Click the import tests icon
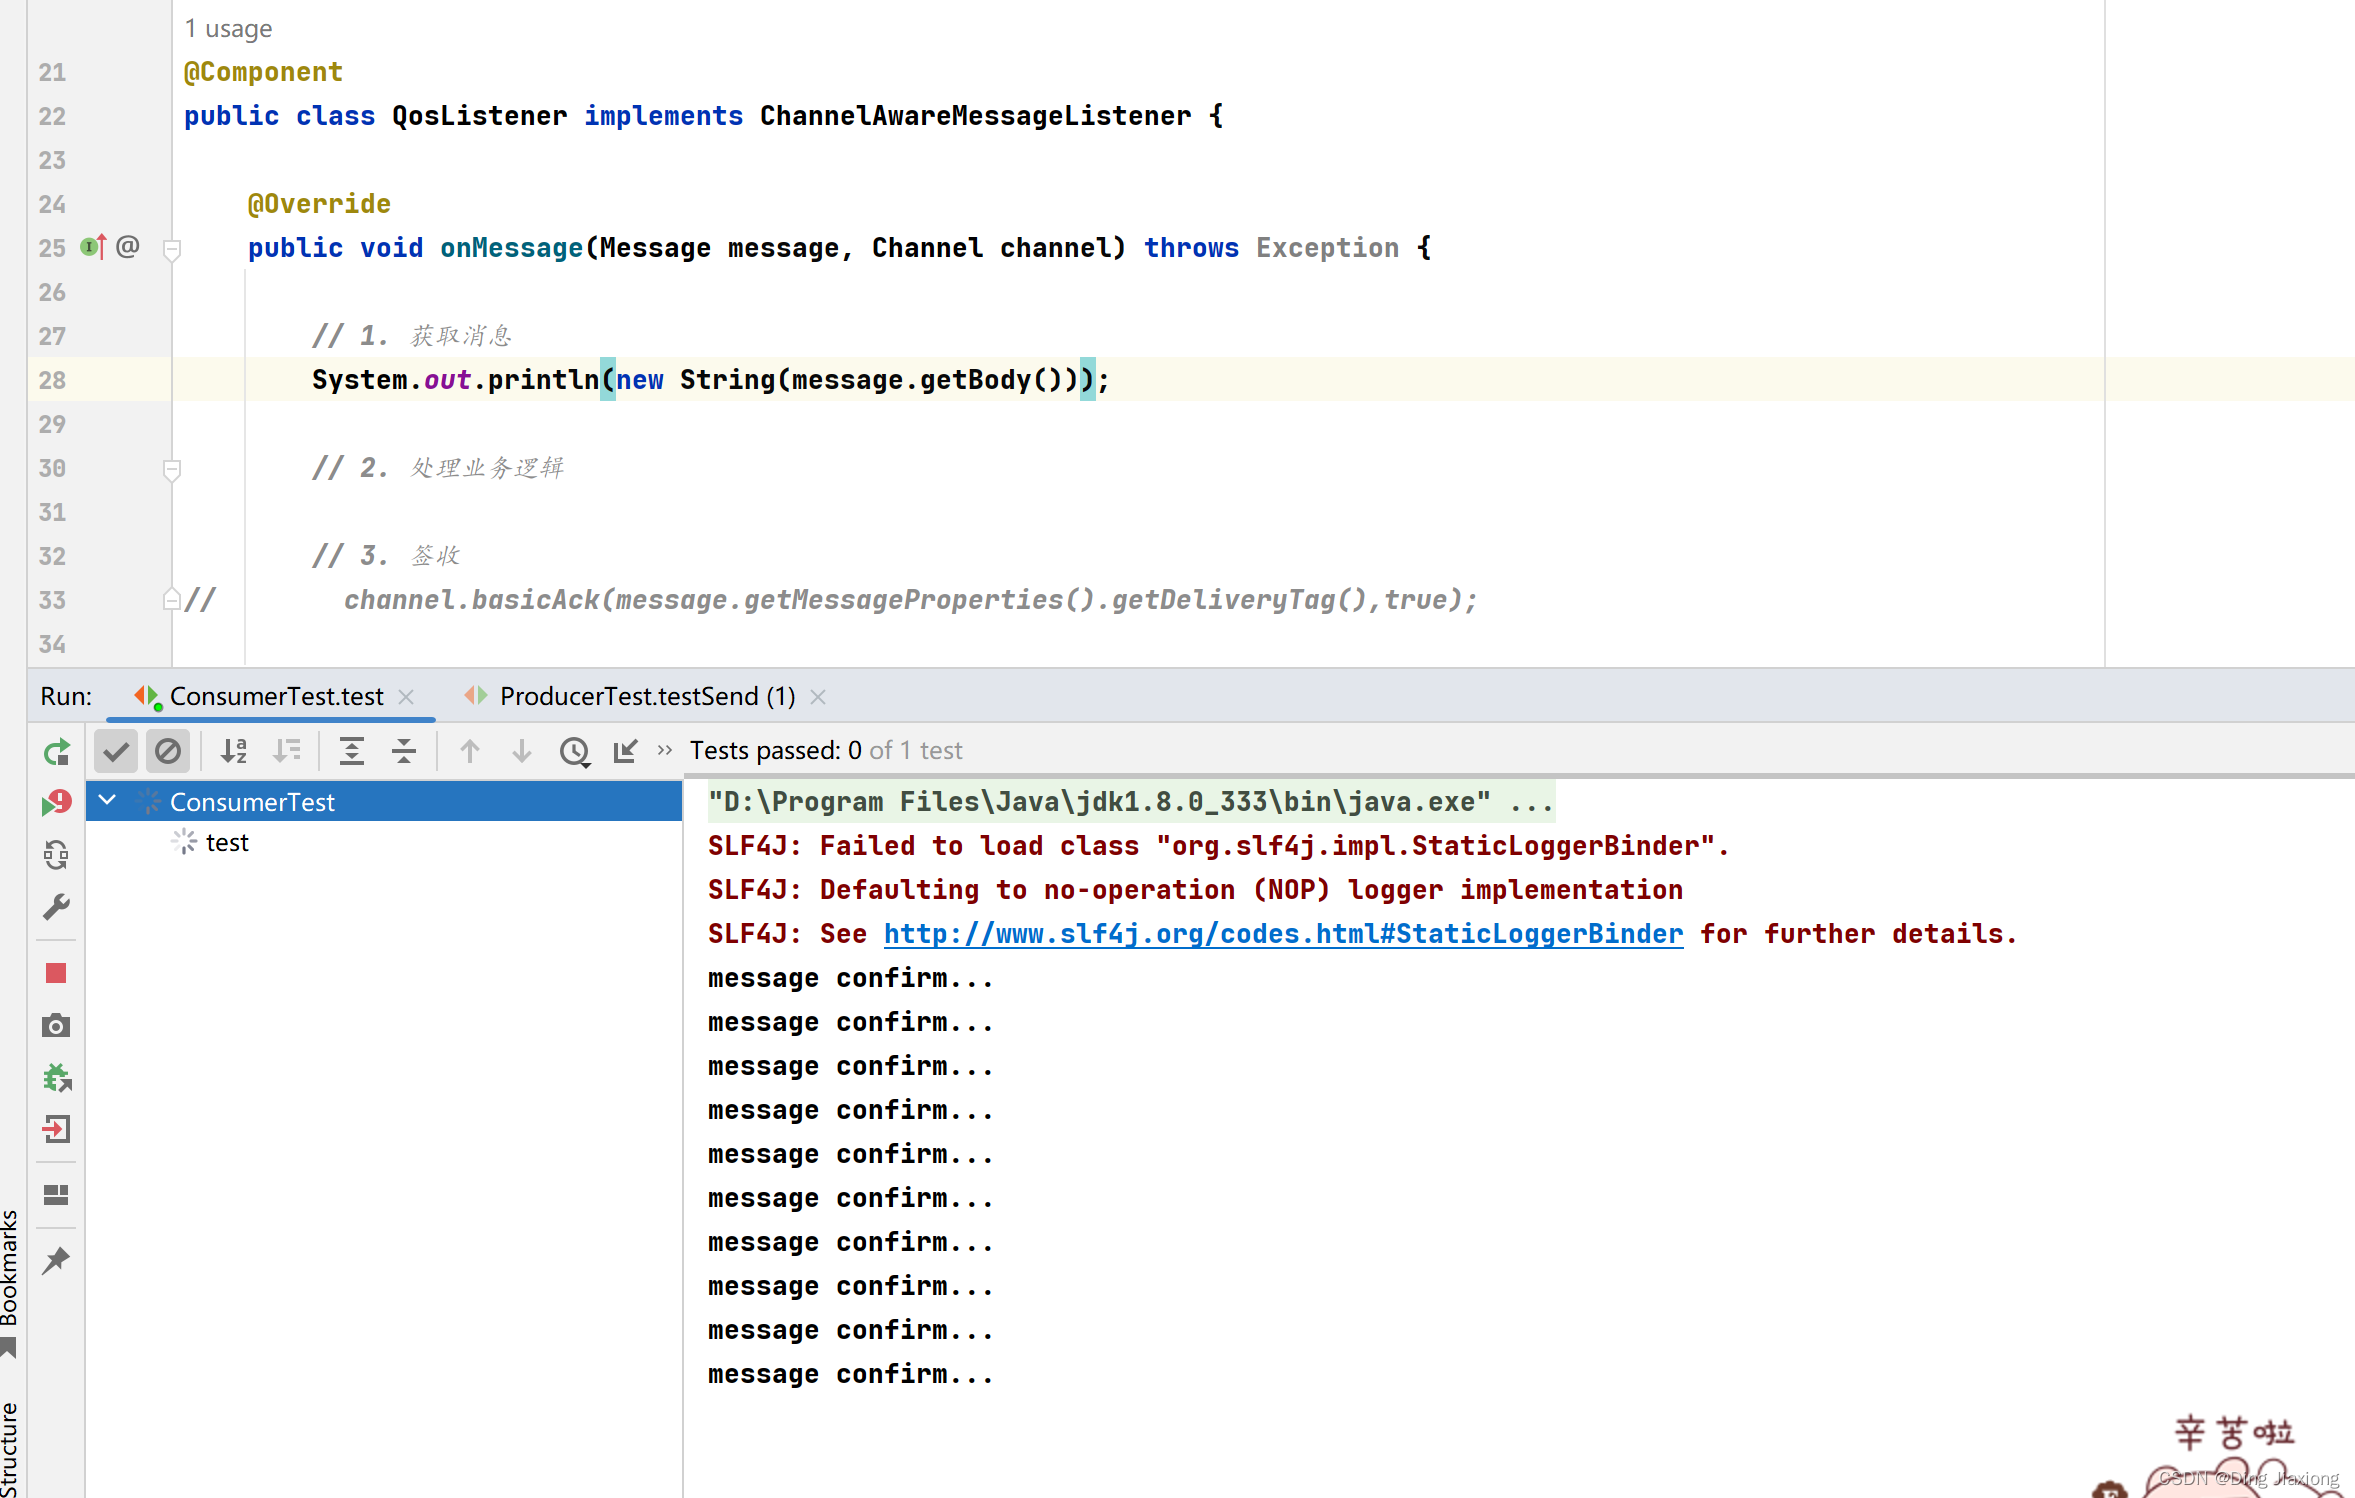The image size is (2355, 1498). 626,751
